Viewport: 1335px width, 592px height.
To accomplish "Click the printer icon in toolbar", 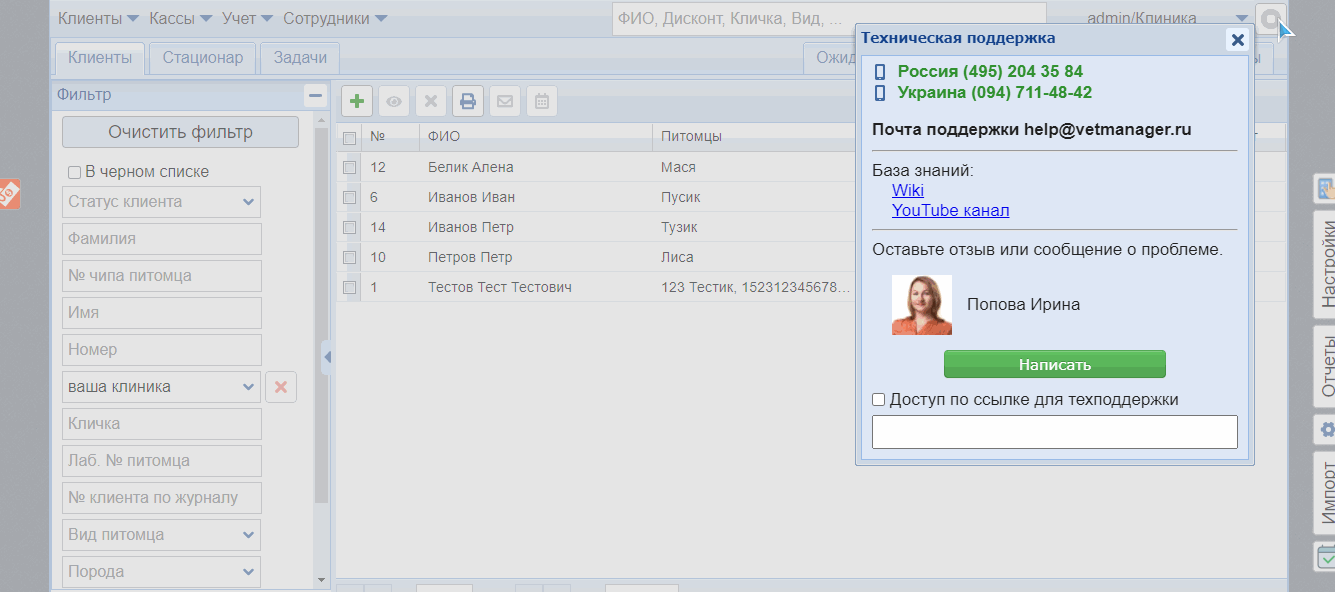I will coord(468,101).
